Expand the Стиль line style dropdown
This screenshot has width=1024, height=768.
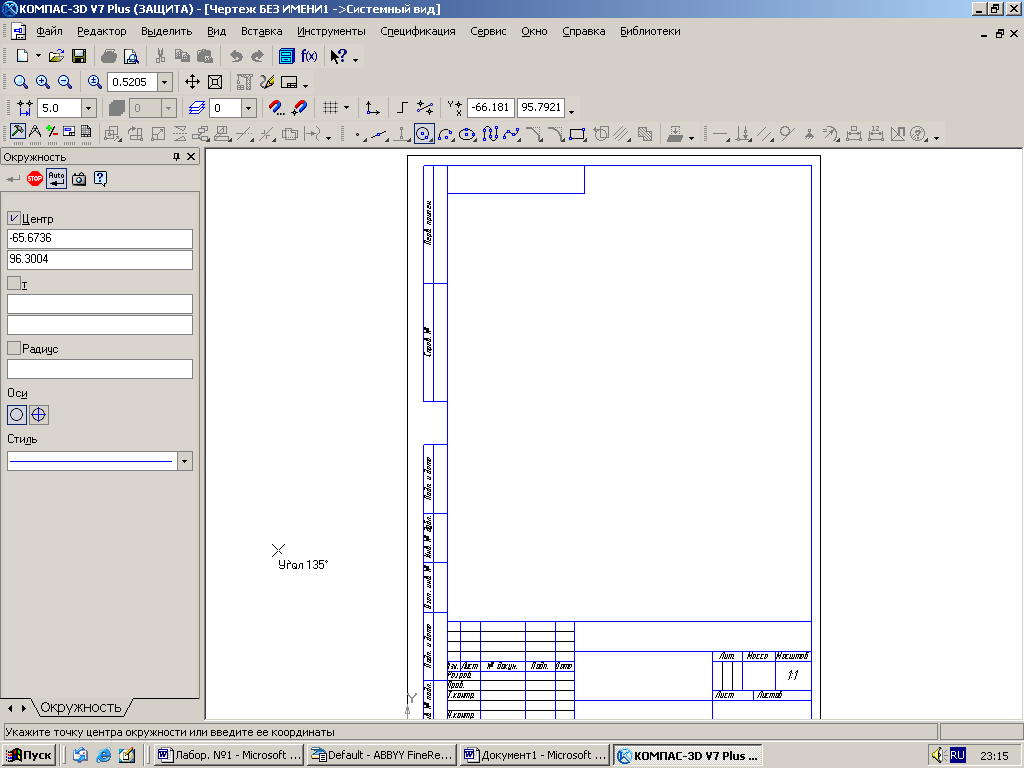(x=185, y=461)
